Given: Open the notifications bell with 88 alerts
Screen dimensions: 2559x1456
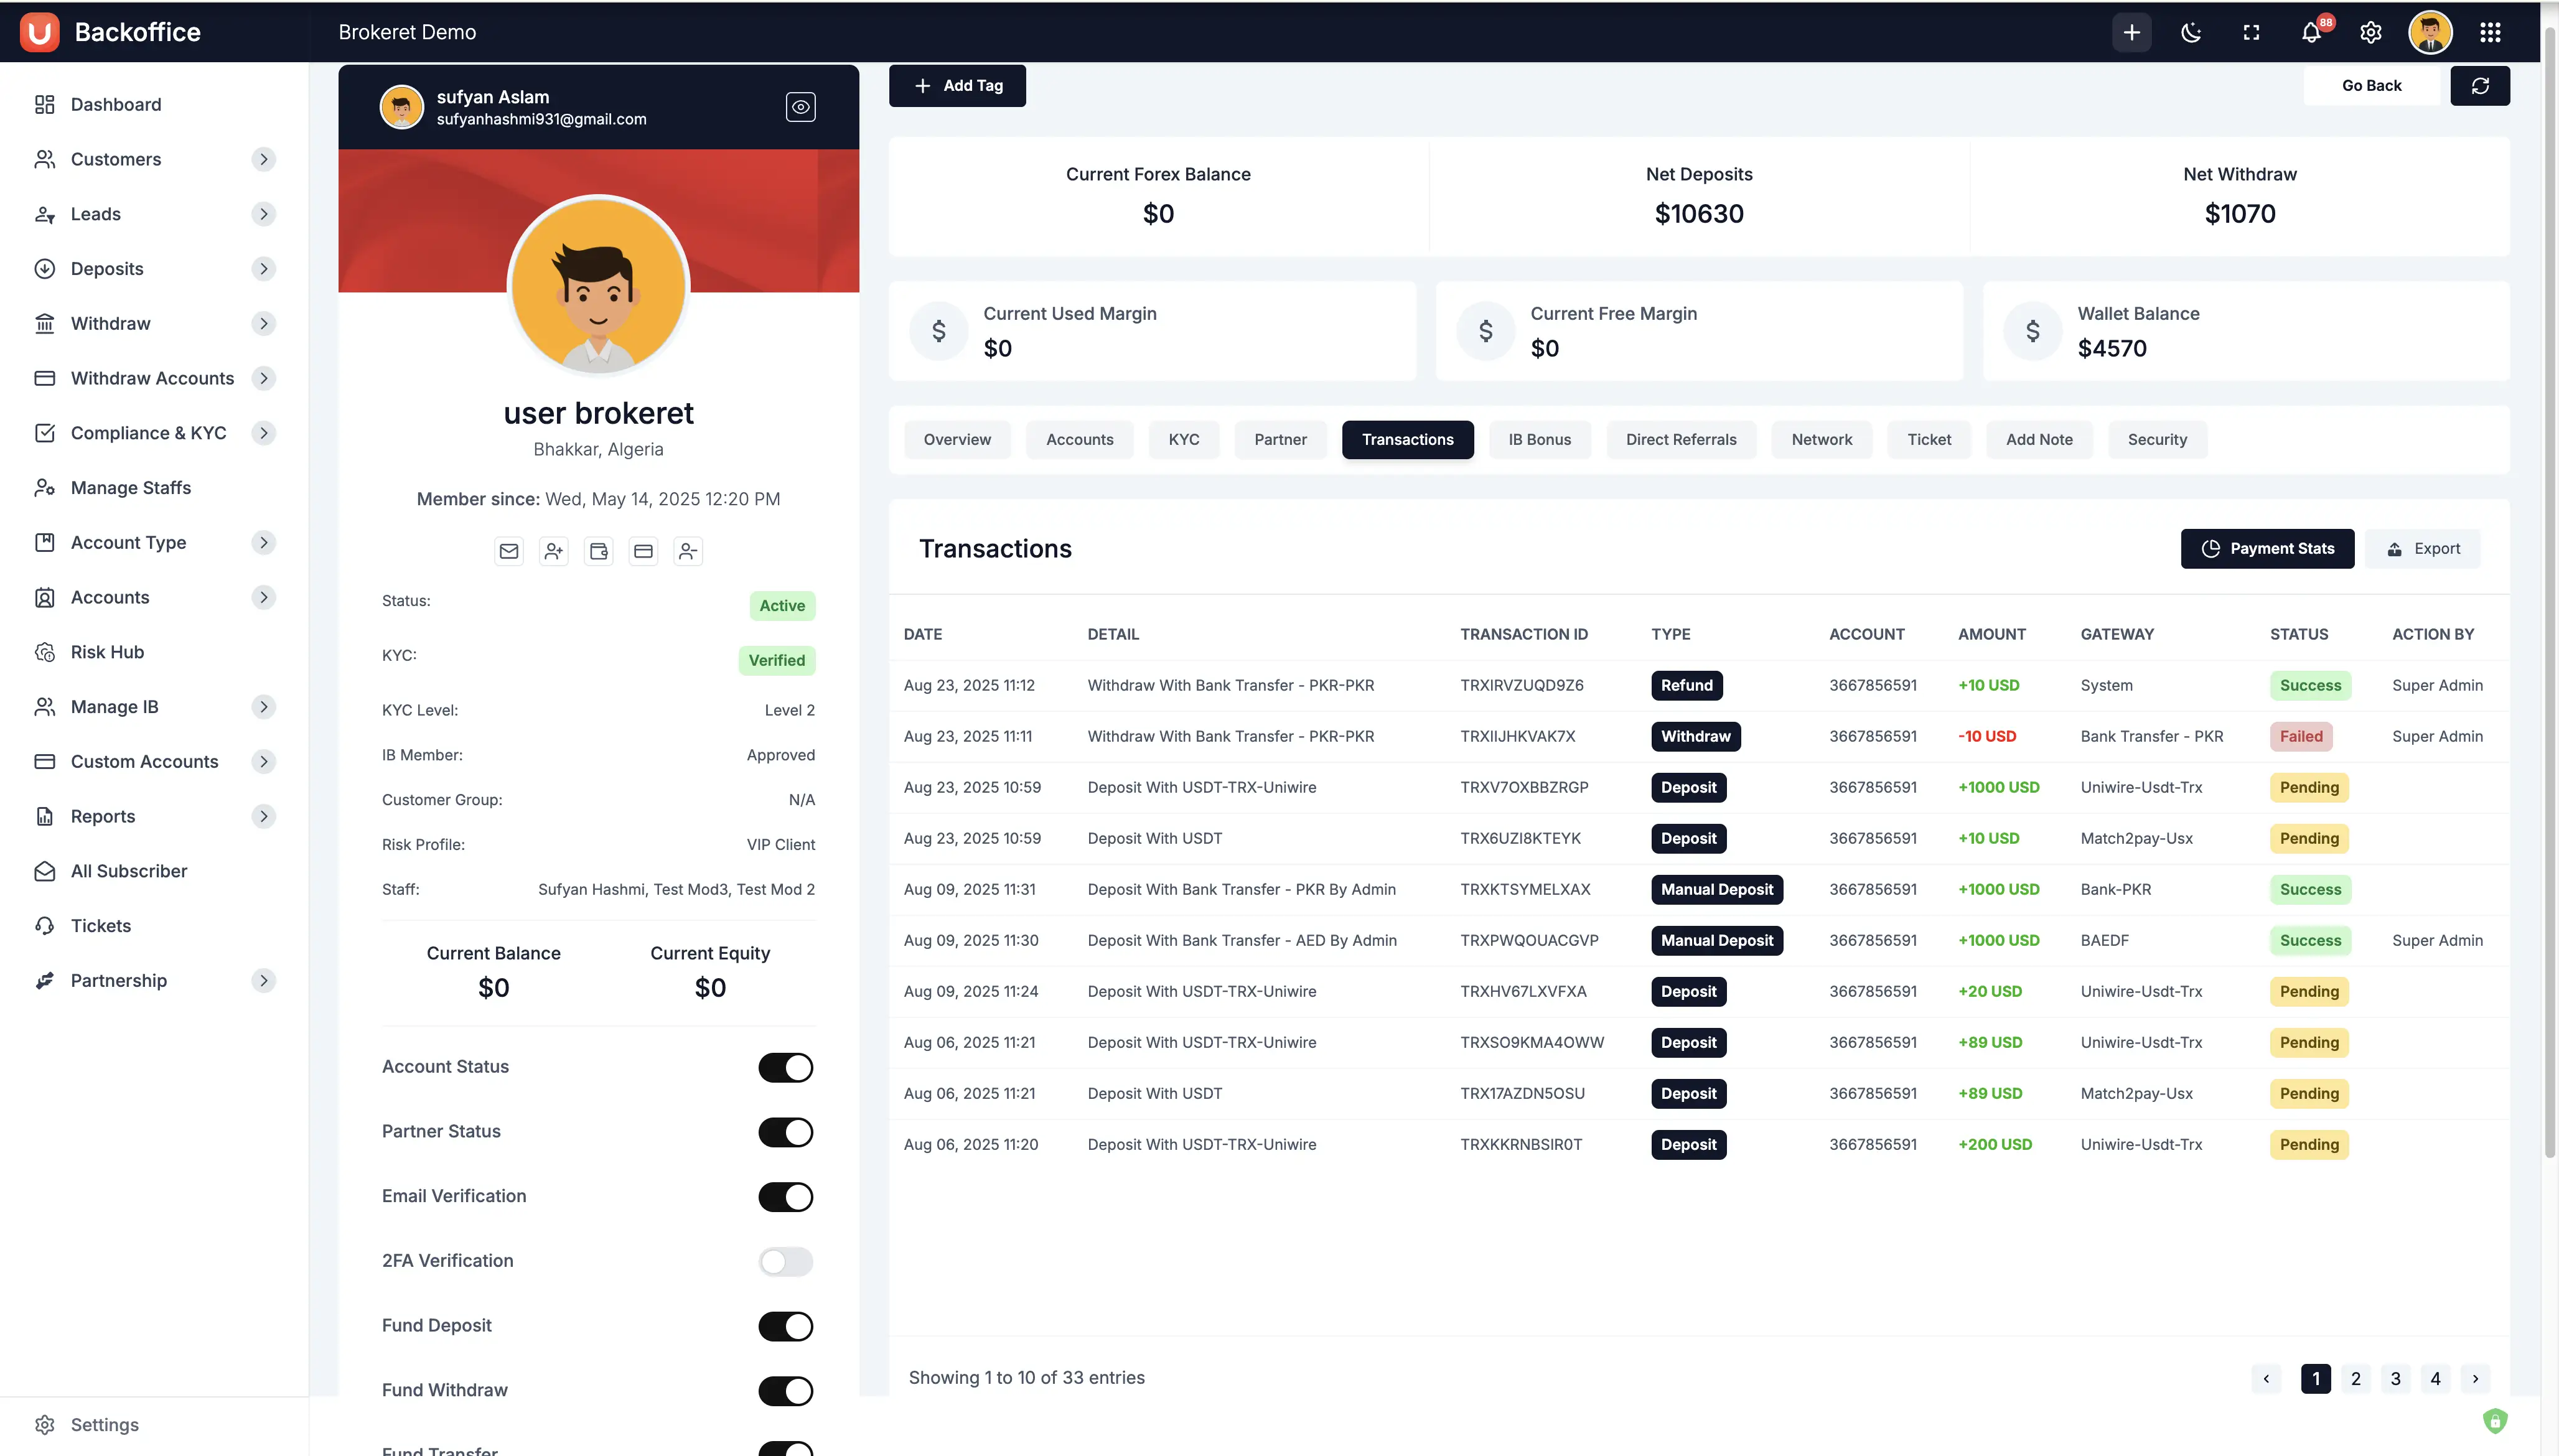Looking at the screenshot, I should coord(2310,32).
